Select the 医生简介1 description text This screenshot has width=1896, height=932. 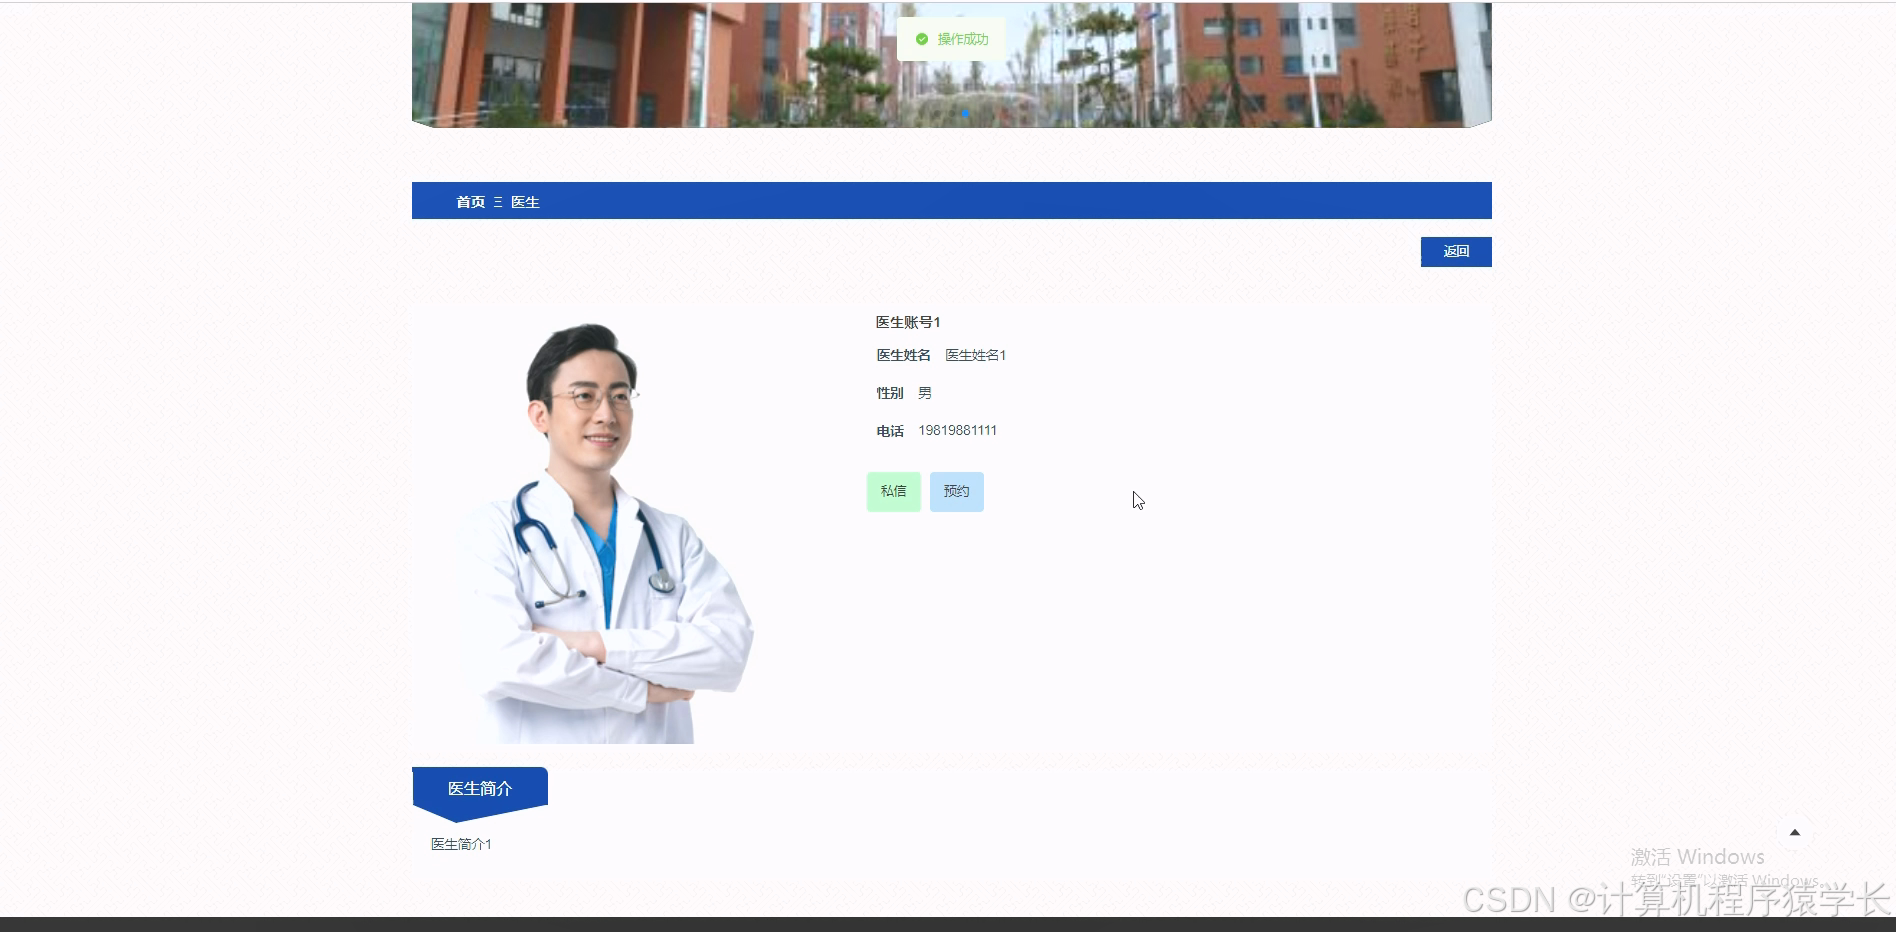coord(459,844)
